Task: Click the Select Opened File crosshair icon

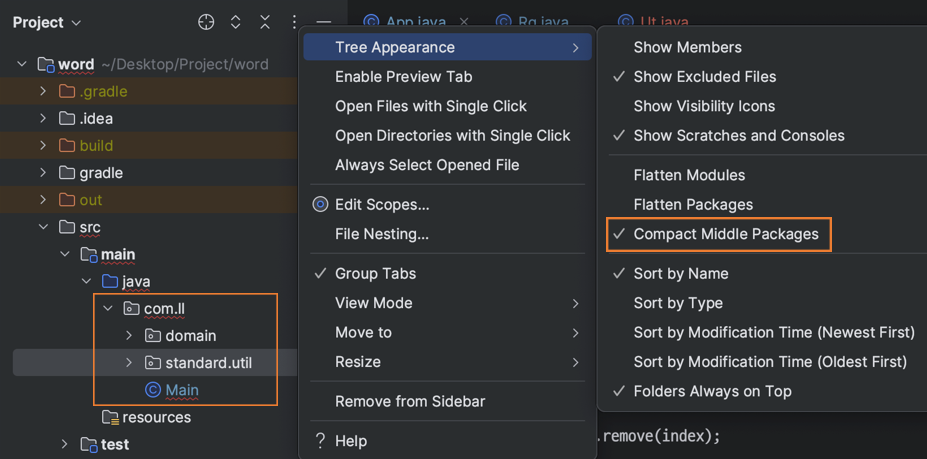Action: [x=206, y=22]
